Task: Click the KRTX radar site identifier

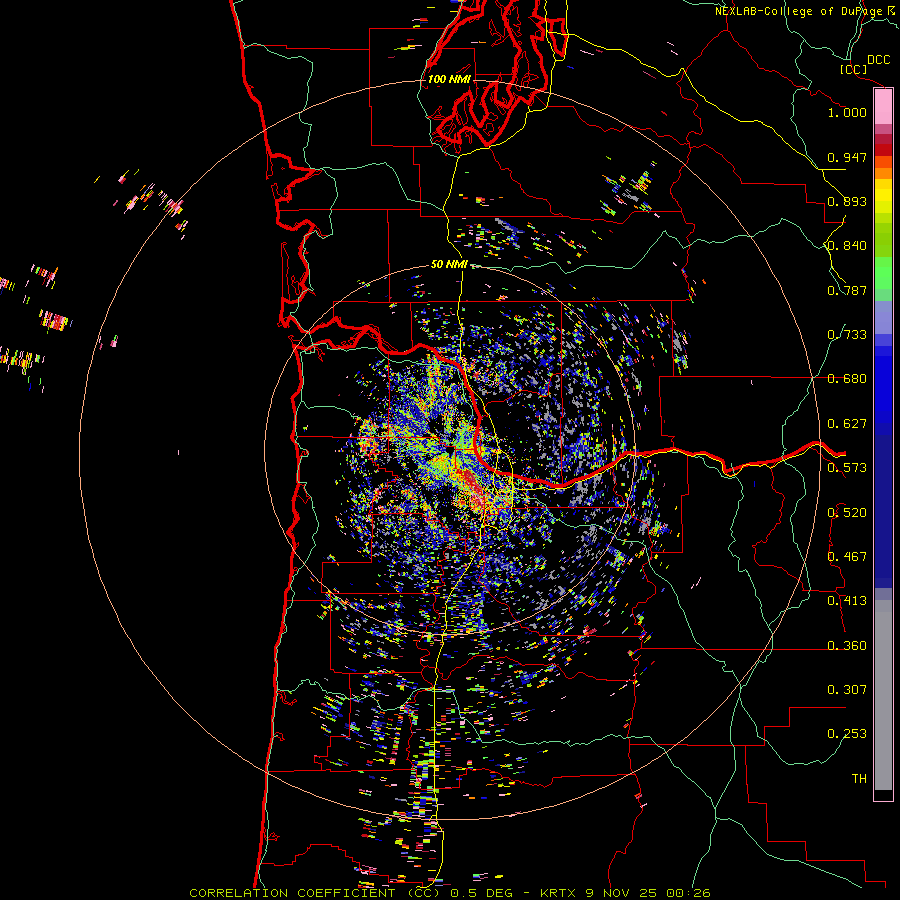Action: click(560, 893)
